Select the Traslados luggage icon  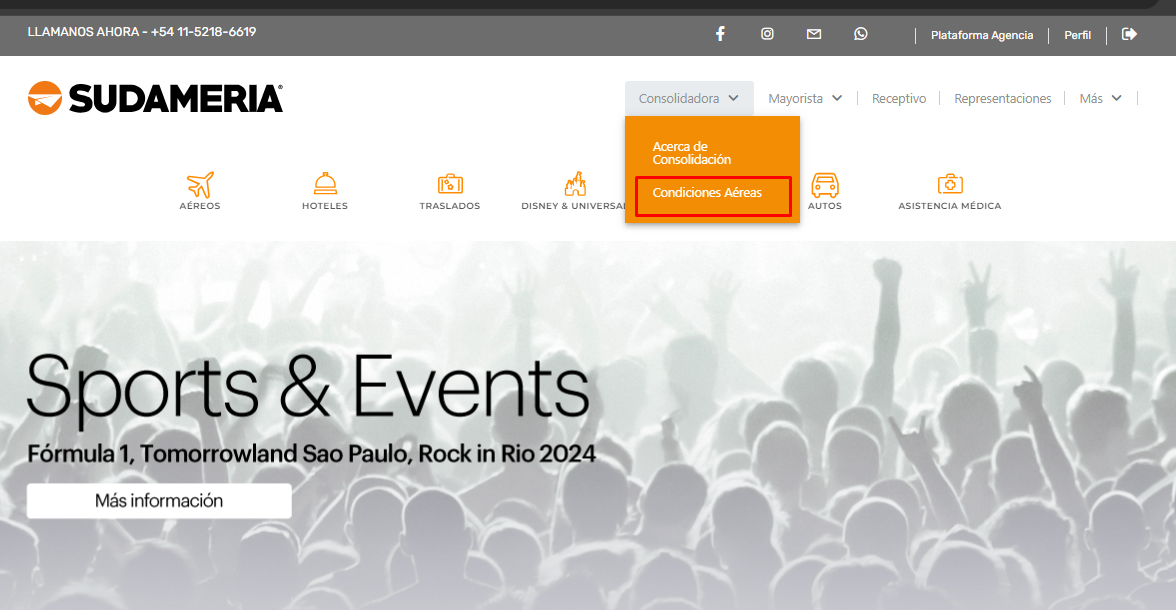click(450, 185)
